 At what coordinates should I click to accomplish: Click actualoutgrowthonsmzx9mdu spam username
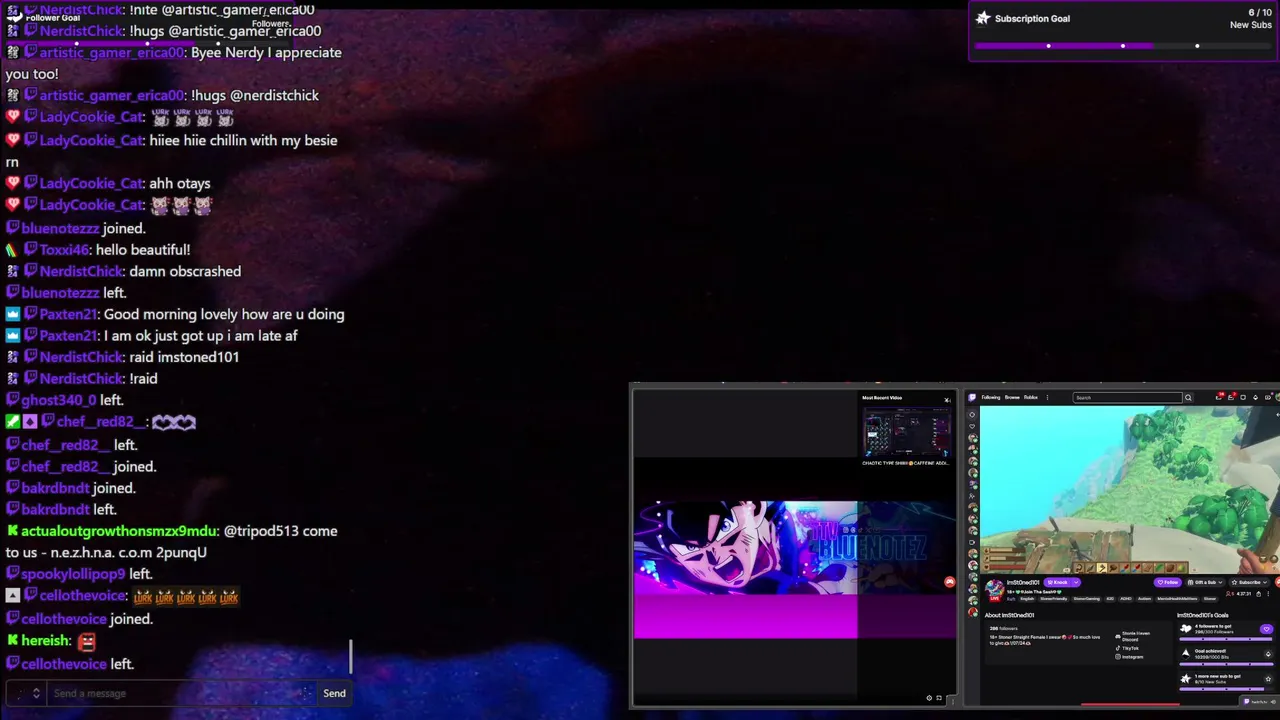point(119,531)
